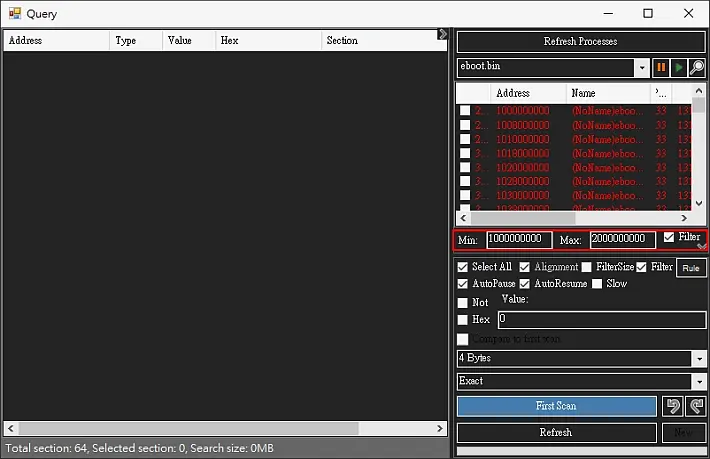The image size is (710, 459).
Task: Sort results by Type column header
Action: tap(136, 40)
